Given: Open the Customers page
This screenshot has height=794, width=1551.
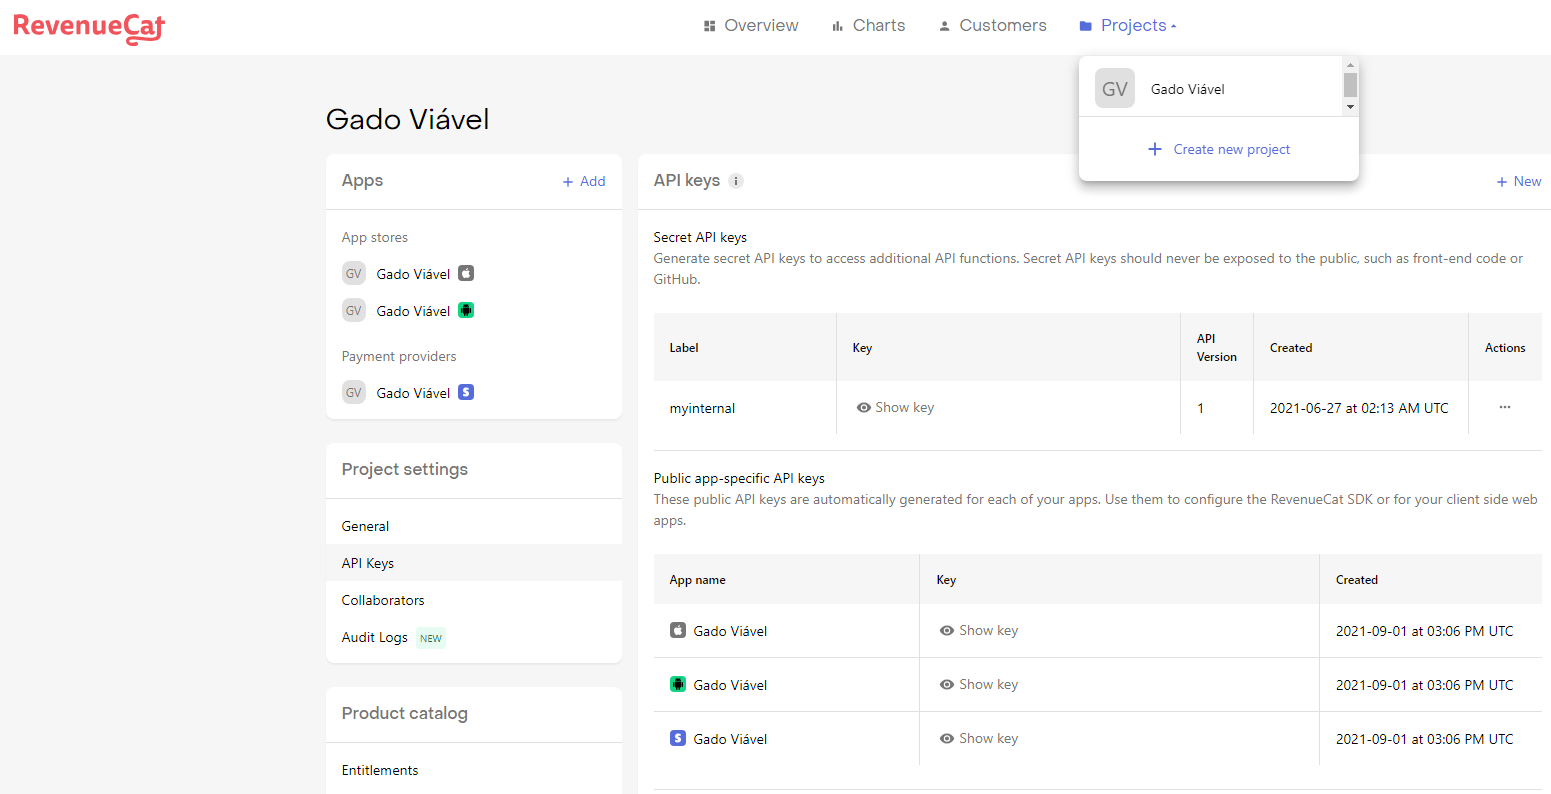Looking at the screenshot, I should pyautogui.click(x=992, y=26).
